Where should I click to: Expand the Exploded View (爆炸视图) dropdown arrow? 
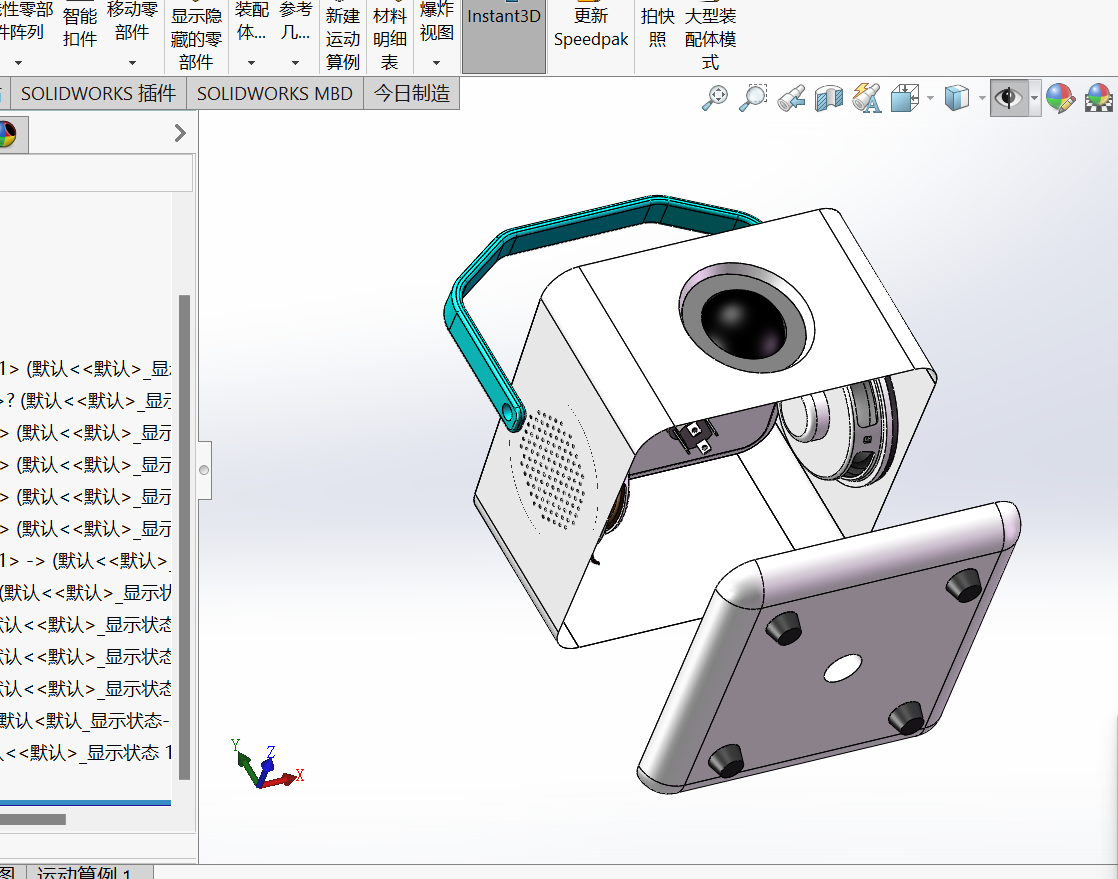(436, 63)
